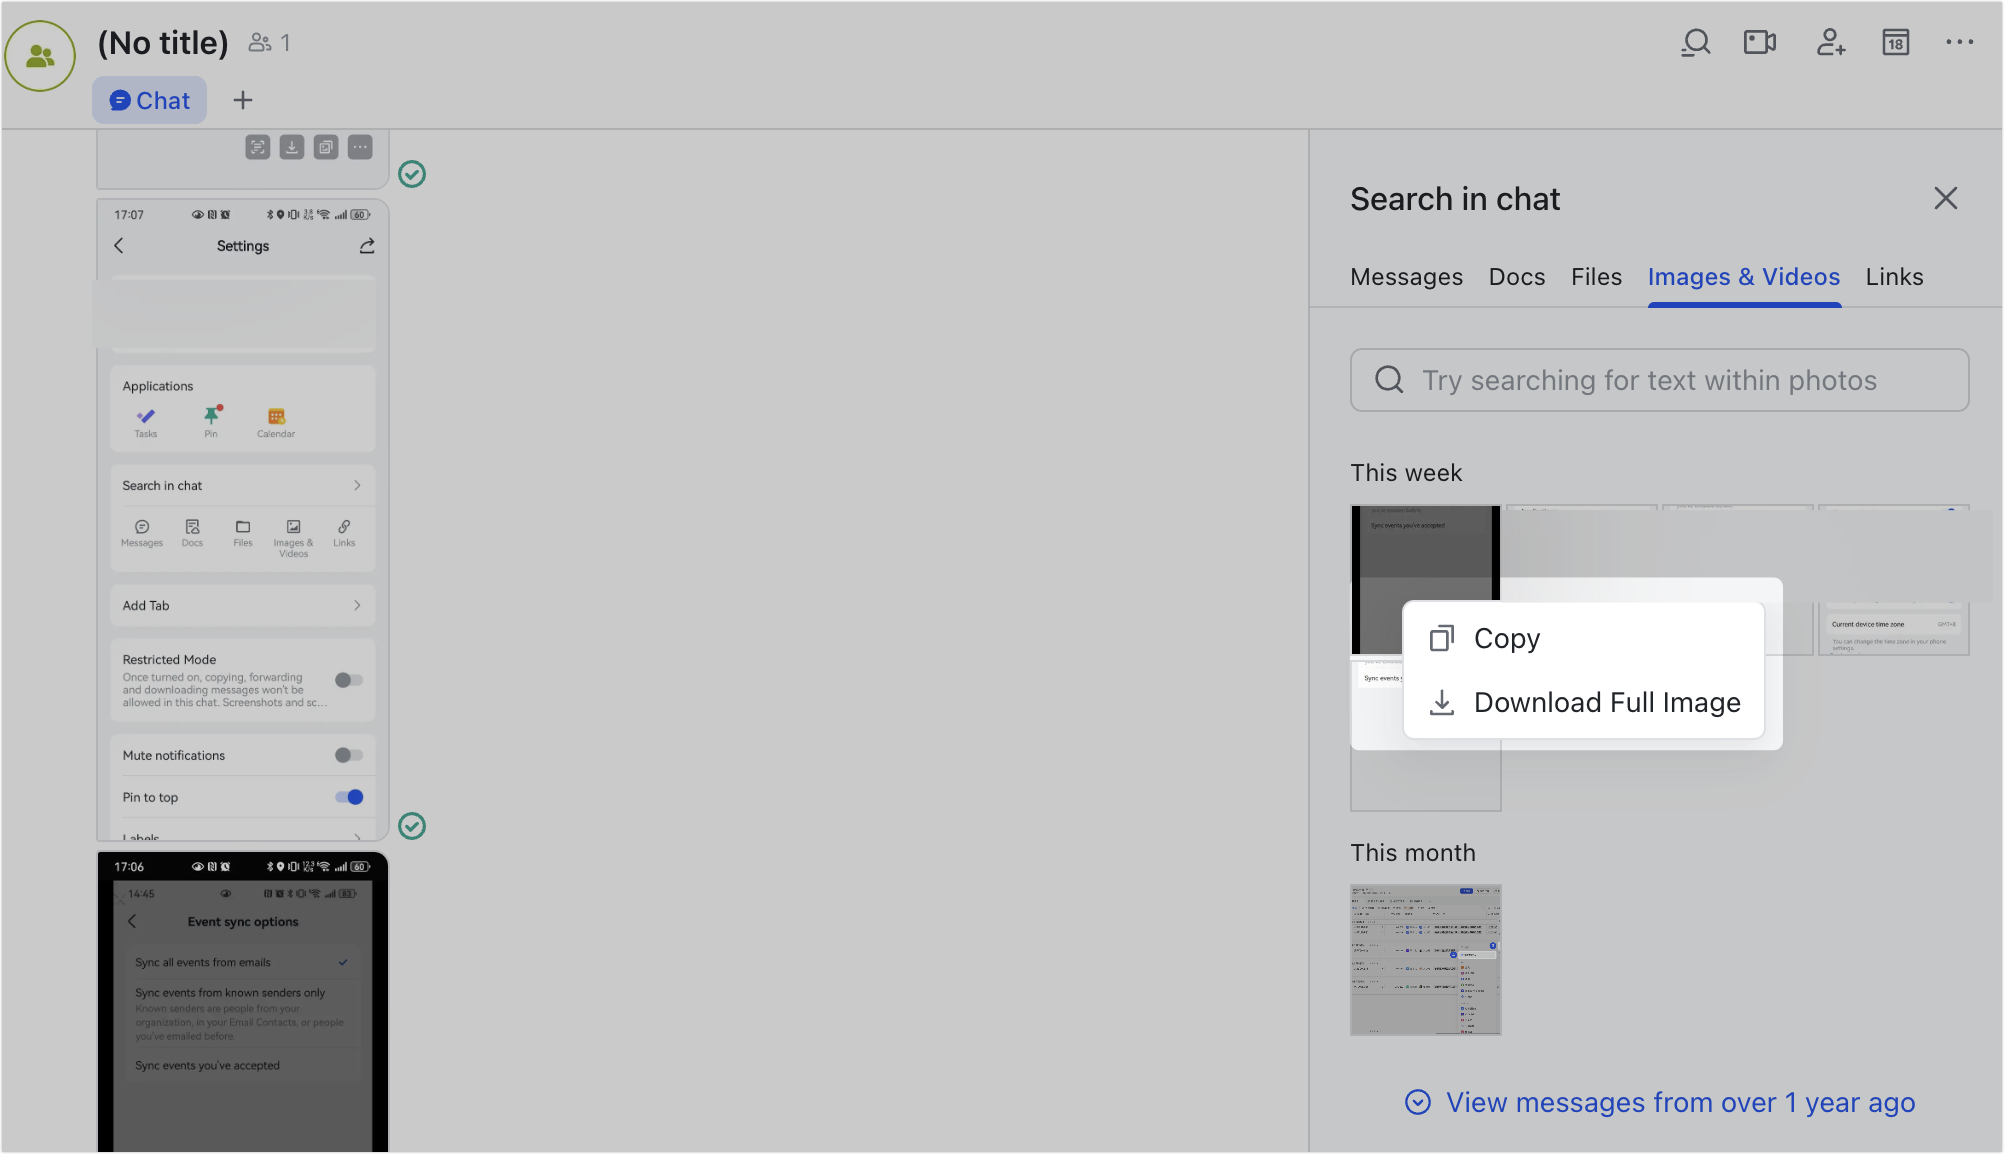Switch to the Links tab

pyautogui.click(x=1894, y=277)
